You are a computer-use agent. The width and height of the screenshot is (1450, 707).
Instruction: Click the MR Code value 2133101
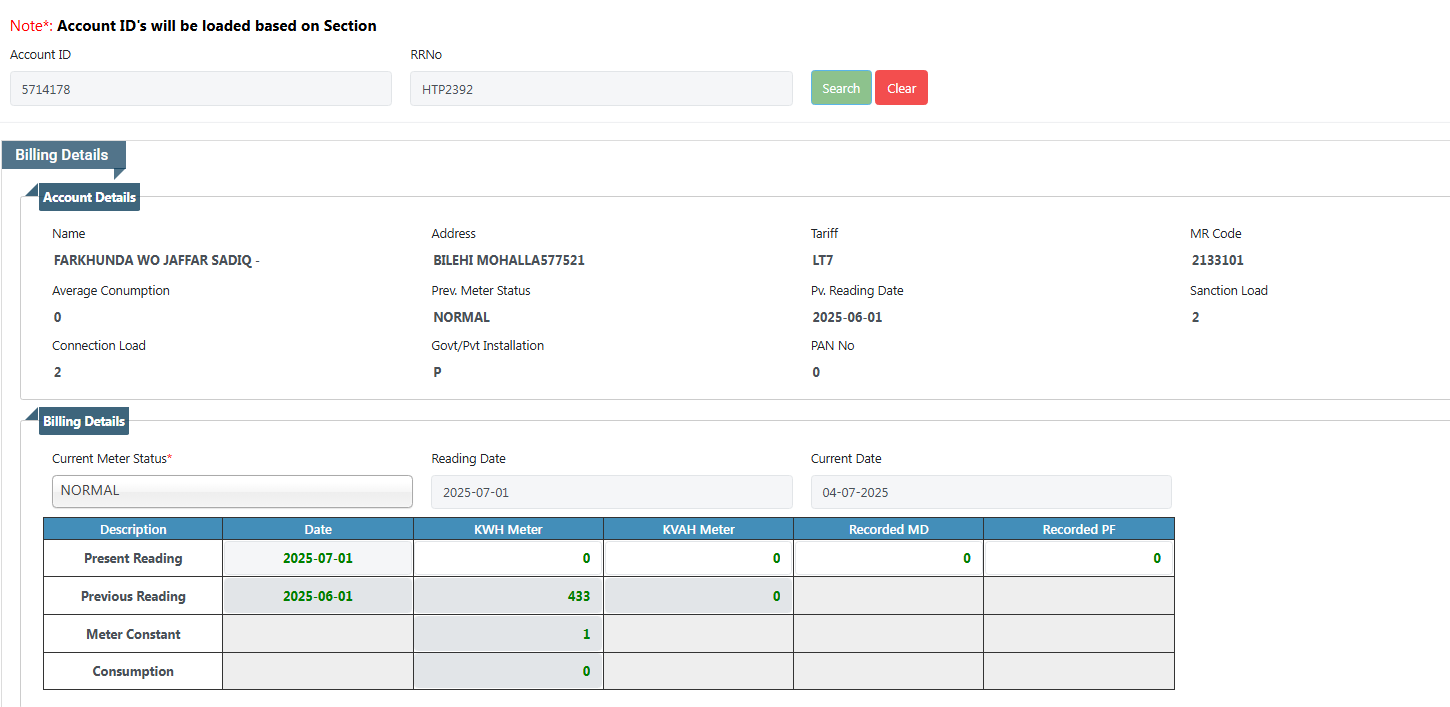[1218, 260]
